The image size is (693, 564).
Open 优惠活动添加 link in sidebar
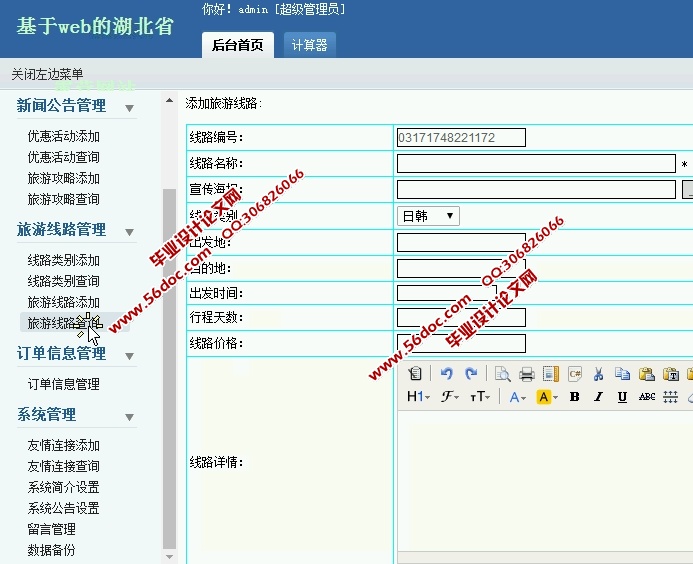point(64,136)
